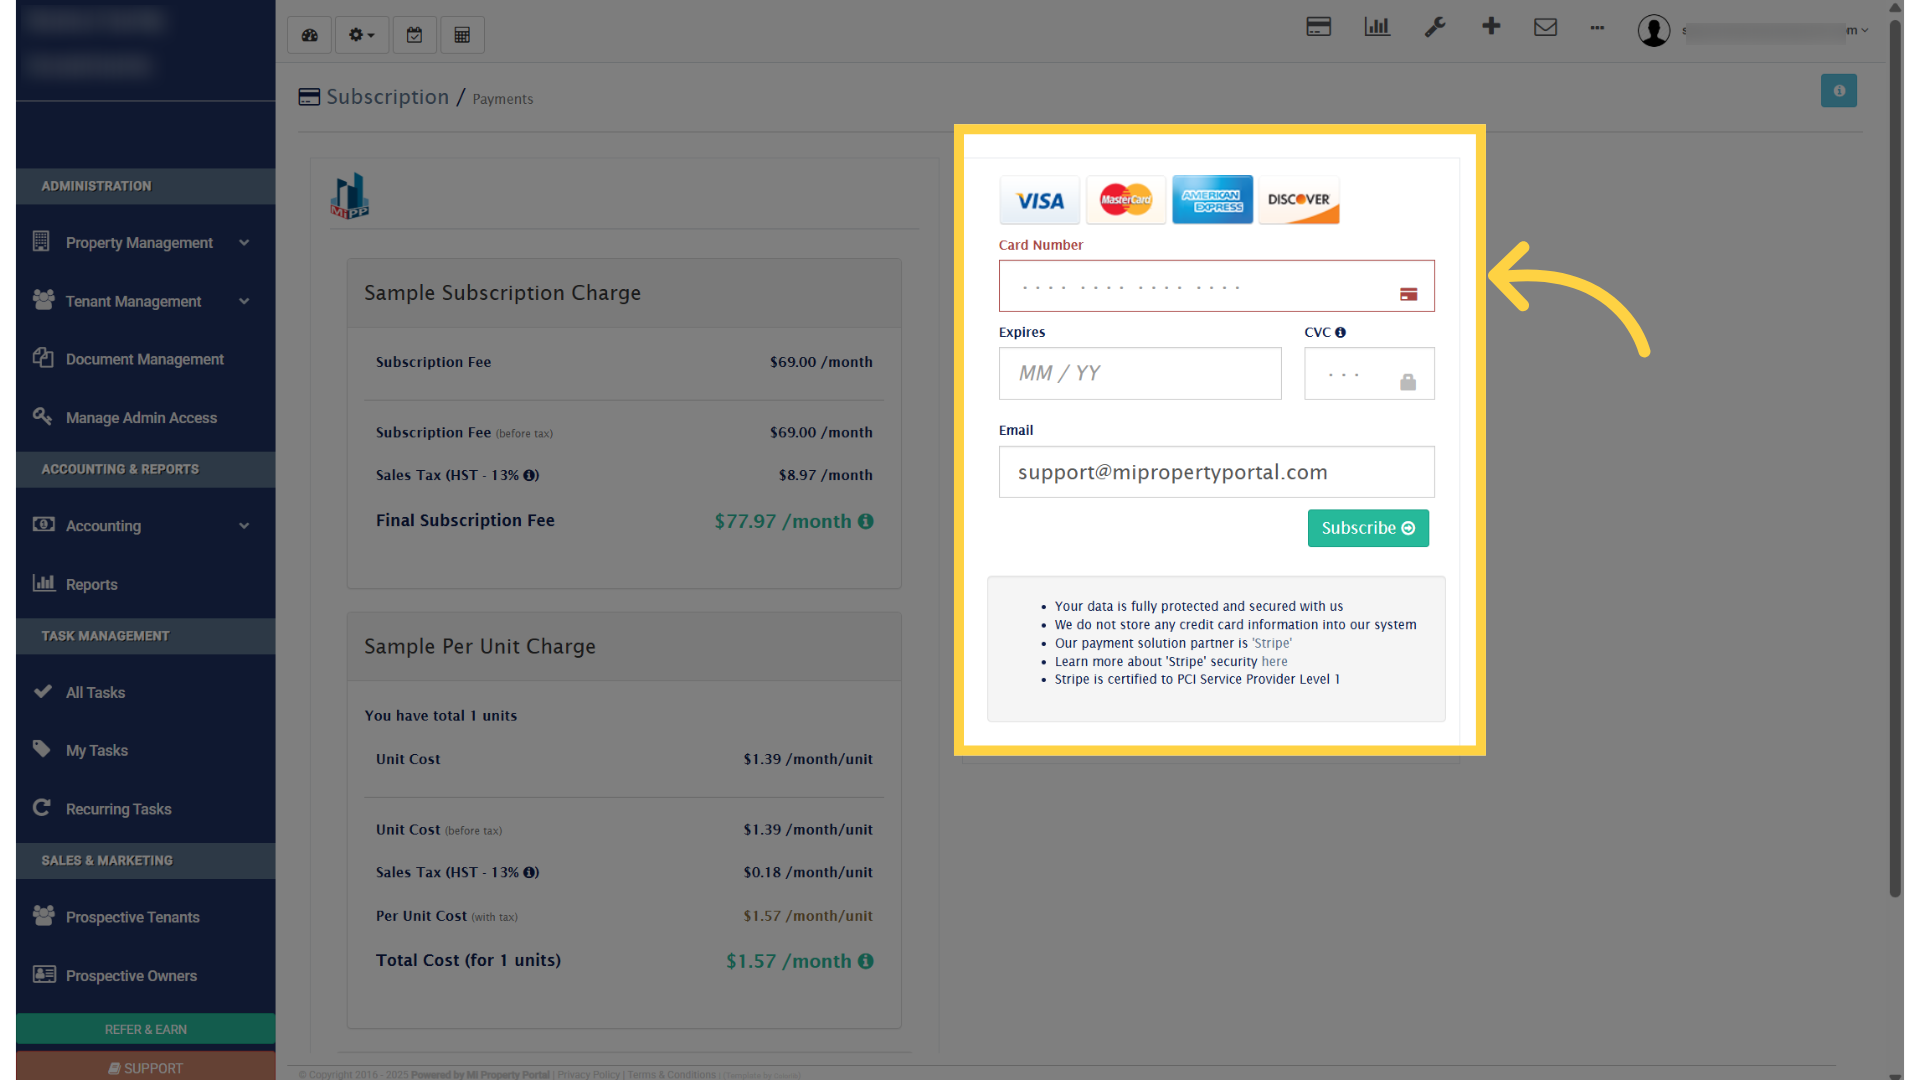Open the dashboard speedometer icon
This screenshot has width=1920, height=1080.
(x=309, y=35)
